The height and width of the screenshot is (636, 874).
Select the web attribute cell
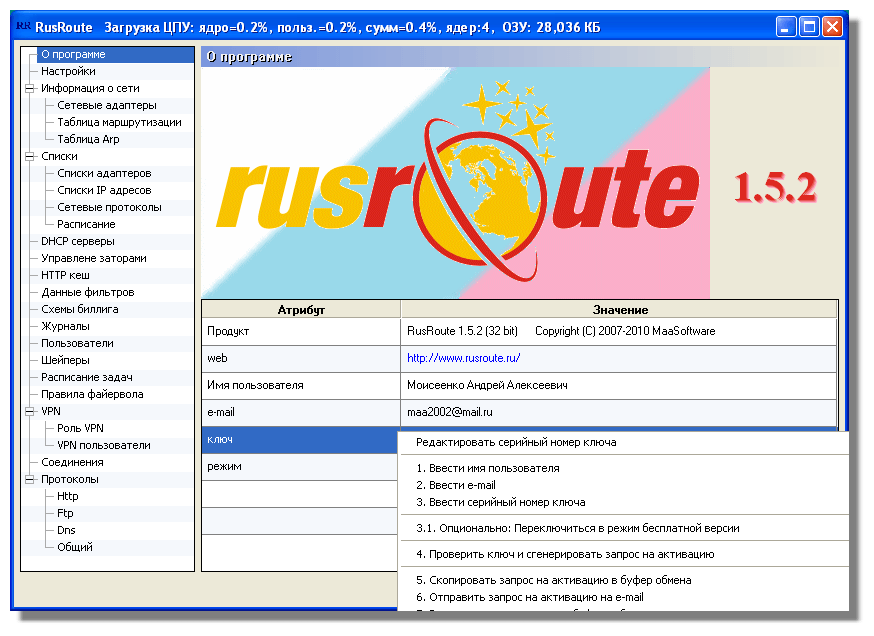[x=301, y=358]
